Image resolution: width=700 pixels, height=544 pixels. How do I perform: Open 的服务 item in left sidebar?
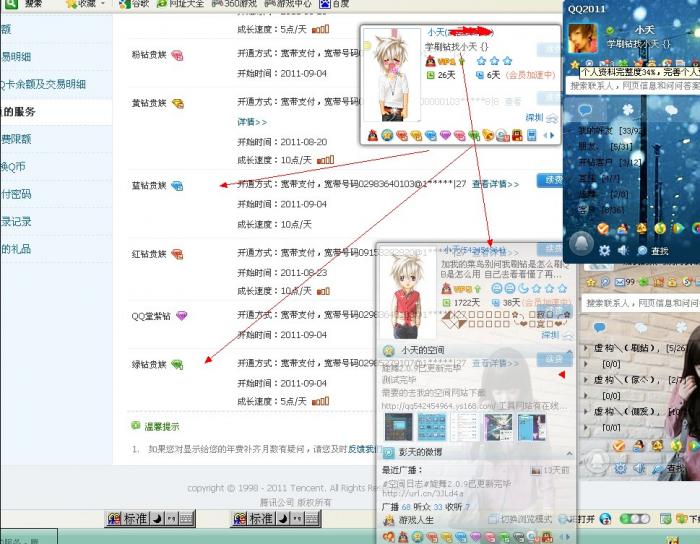(18, 112)
